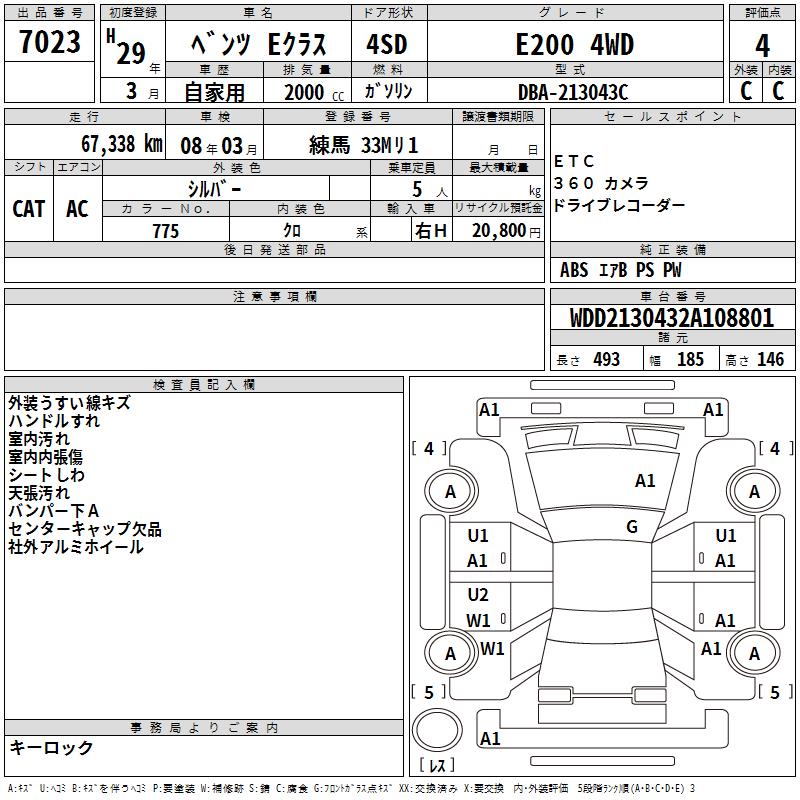
Task: Select the door type value "4SD"
Action: click(x=387, y=44)
